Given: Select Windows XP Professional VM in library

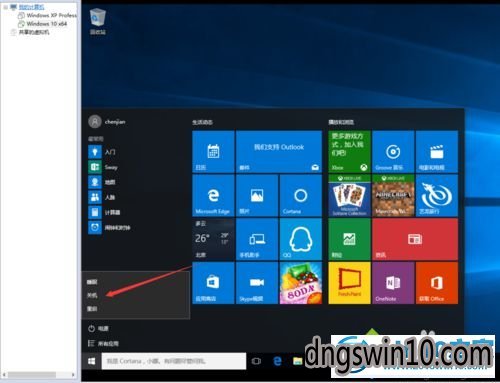Looking at the screenshot, I should point(47,15).
